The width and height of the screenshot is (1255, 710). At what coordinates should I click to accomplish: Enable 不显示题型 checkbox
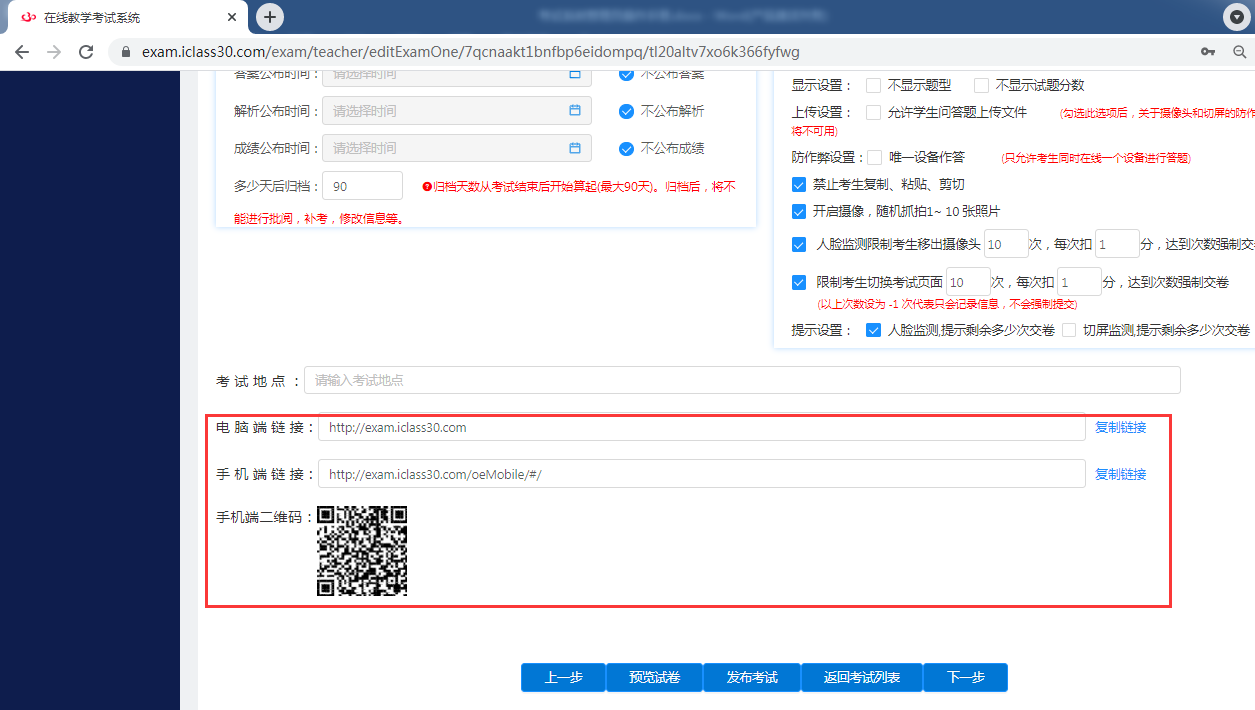coord(874,86)
